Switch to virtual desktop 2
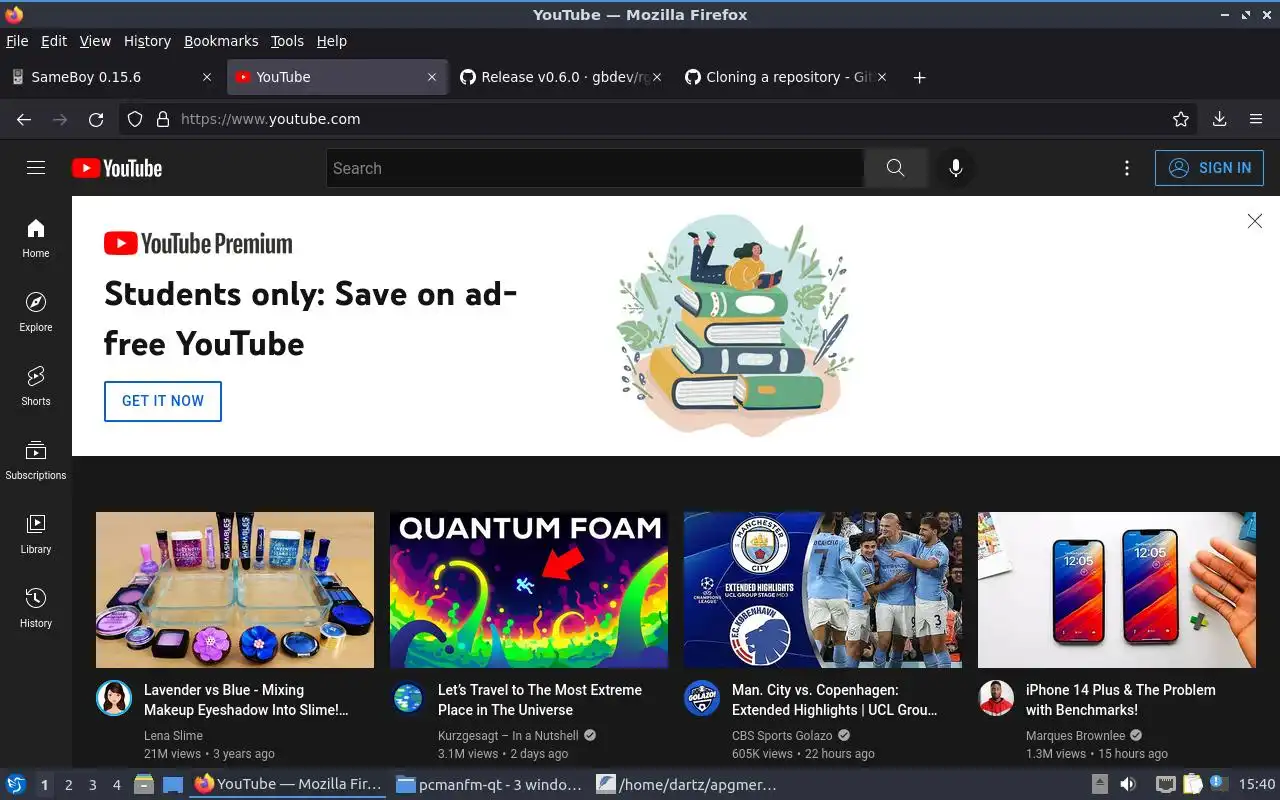This screenshot has height=800, width=1280. [68, 785]
